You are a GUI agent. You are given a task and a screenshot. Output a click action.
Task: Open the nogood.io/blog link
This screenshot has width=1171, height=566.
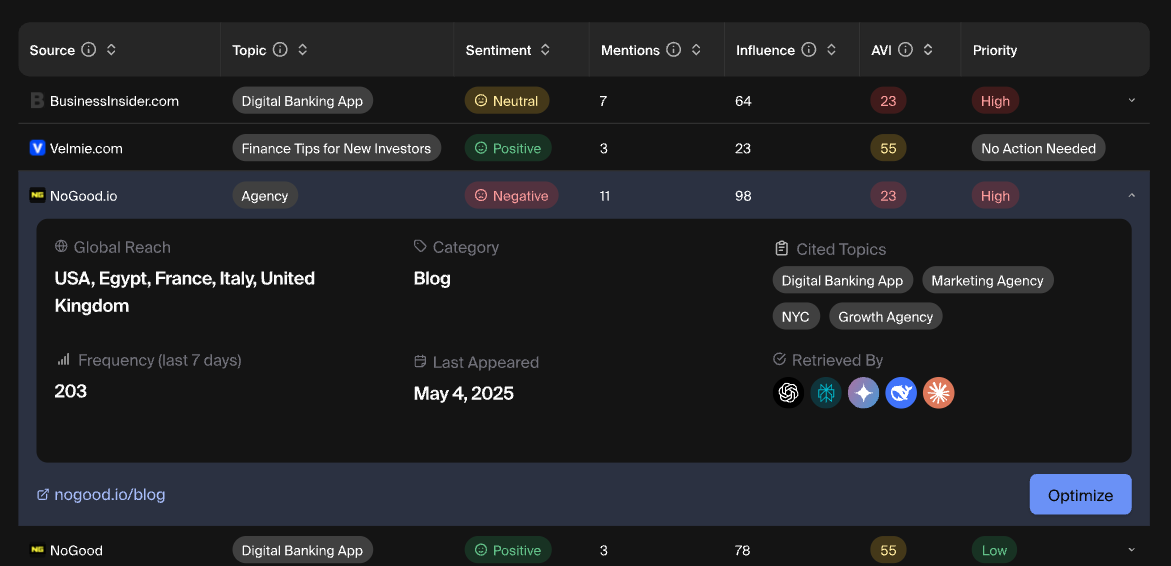click(x=109, y=495)
